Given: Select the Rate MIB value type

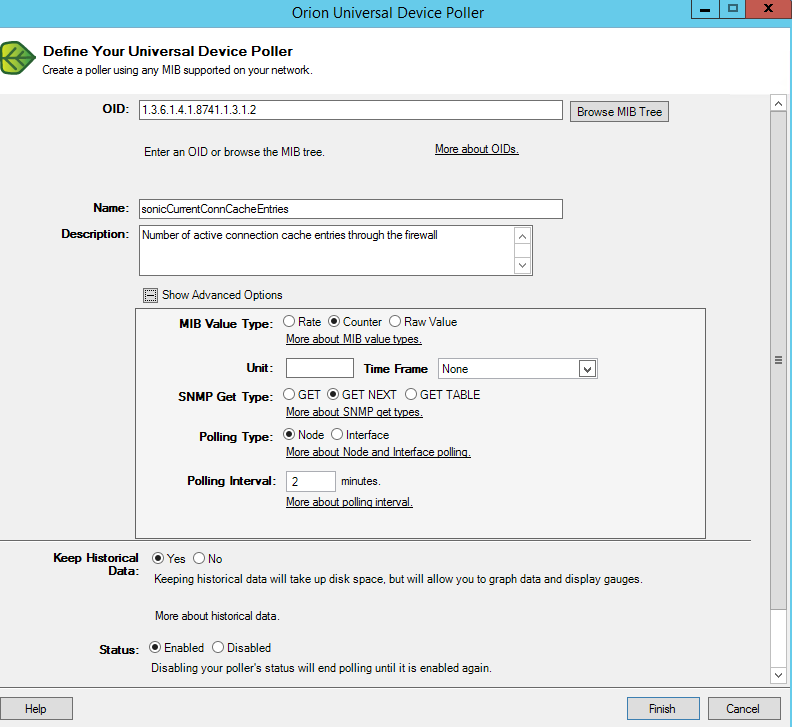Looking at the screenshot, I should click(289, 321).
